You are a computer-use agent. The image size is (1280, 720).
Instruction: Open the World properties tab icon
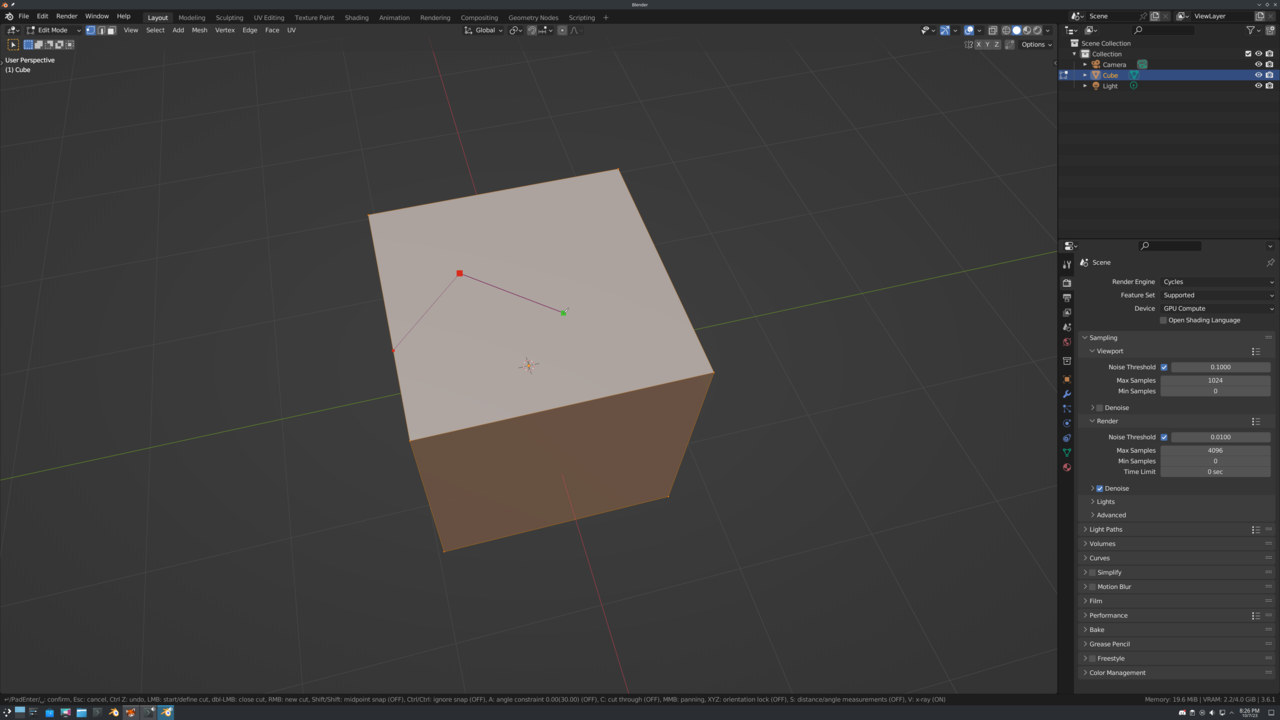click(x=1067, y=342)
